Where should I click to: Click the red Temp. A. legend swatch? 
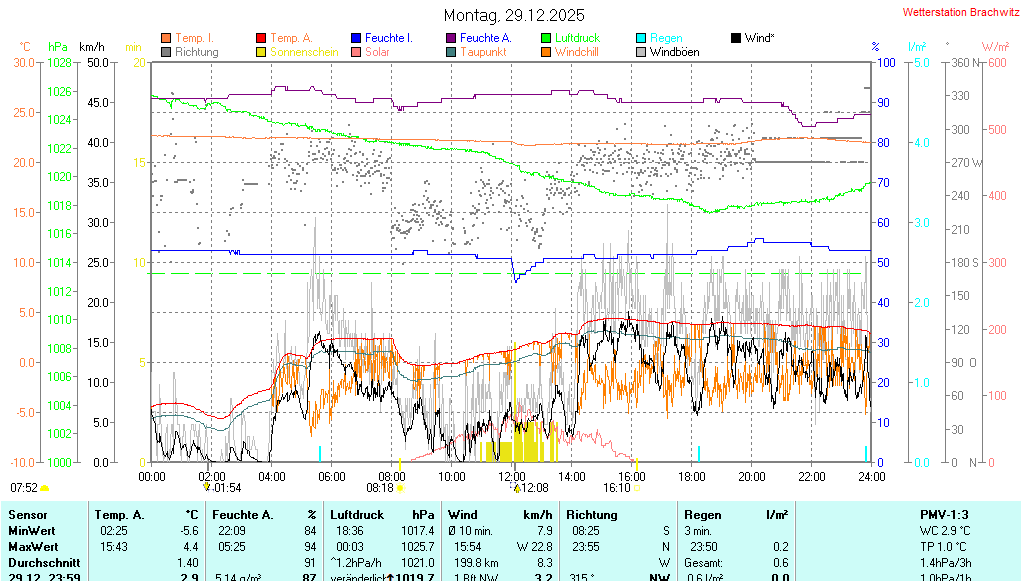(262, 38)
